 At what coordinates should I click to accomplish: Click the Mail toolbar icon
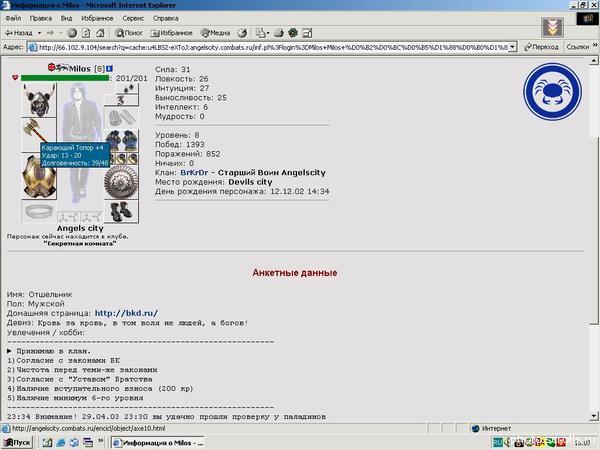(x=261, y=33)
